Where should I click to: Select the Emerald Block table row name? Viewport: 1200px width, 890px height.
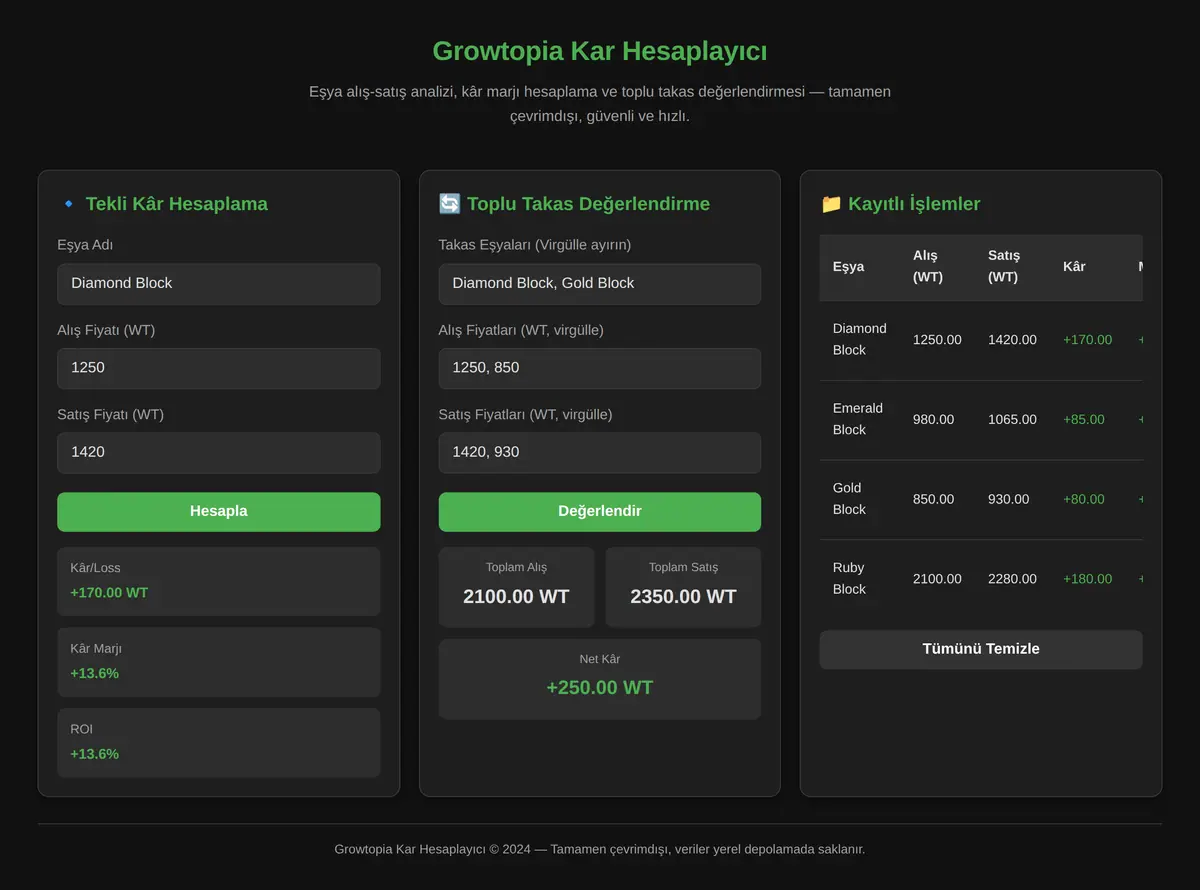(857, 419)
